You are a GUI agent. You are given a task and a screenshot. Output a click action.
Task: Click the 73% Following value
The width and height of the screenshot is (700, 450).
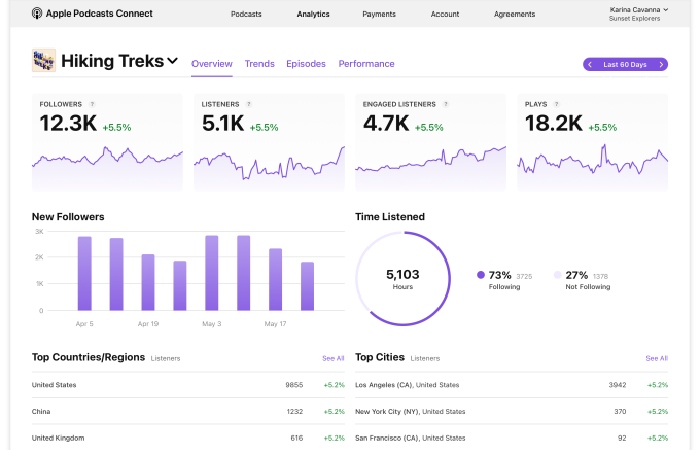point(500,275)
